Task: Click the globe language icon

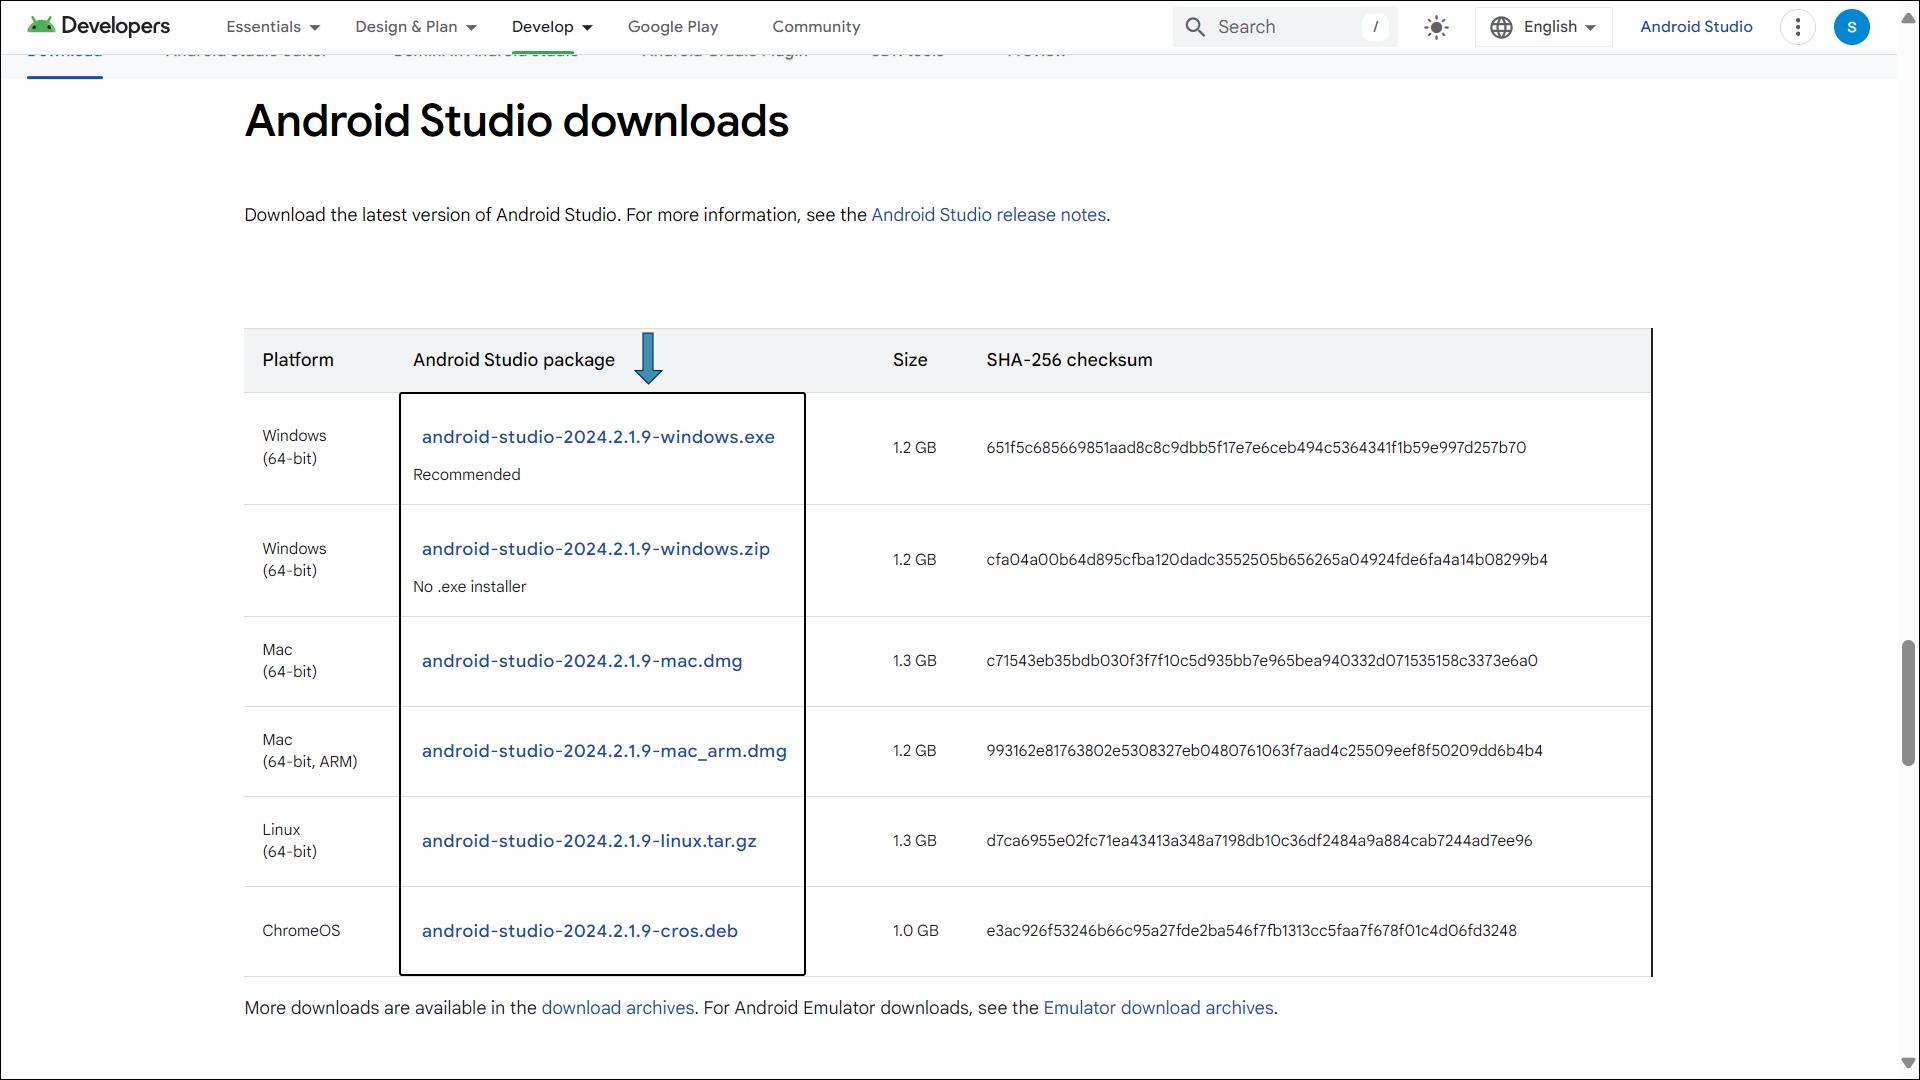Action: [1501, 27]
